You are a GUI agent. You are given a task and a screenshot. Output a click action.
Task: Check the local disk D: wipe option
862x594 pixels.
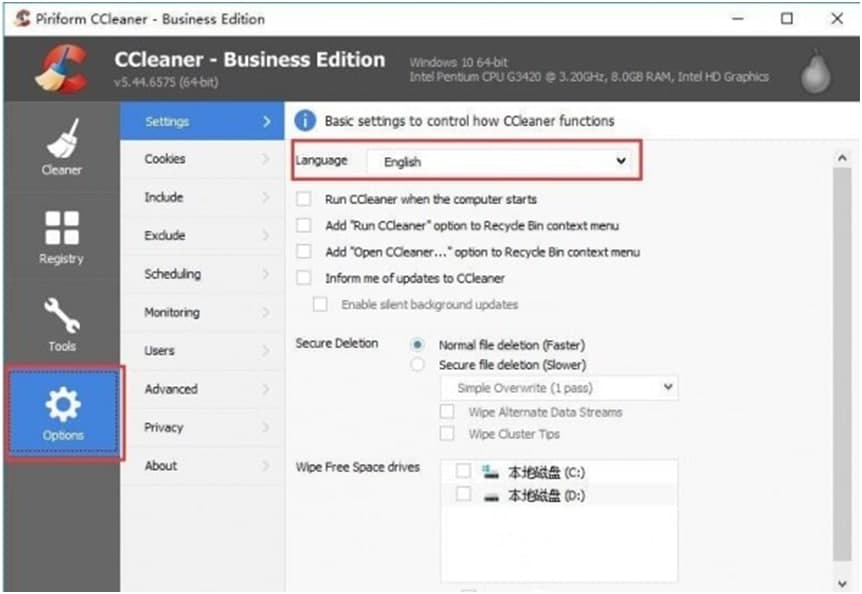pos(463,495)
